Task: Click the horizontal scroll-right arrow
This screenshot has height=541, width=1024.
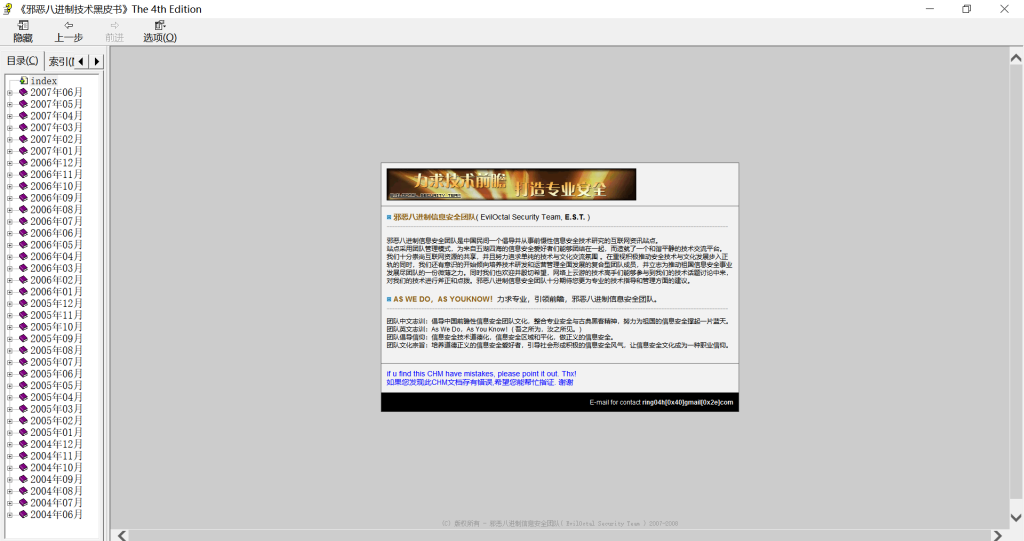Action: 997,535
